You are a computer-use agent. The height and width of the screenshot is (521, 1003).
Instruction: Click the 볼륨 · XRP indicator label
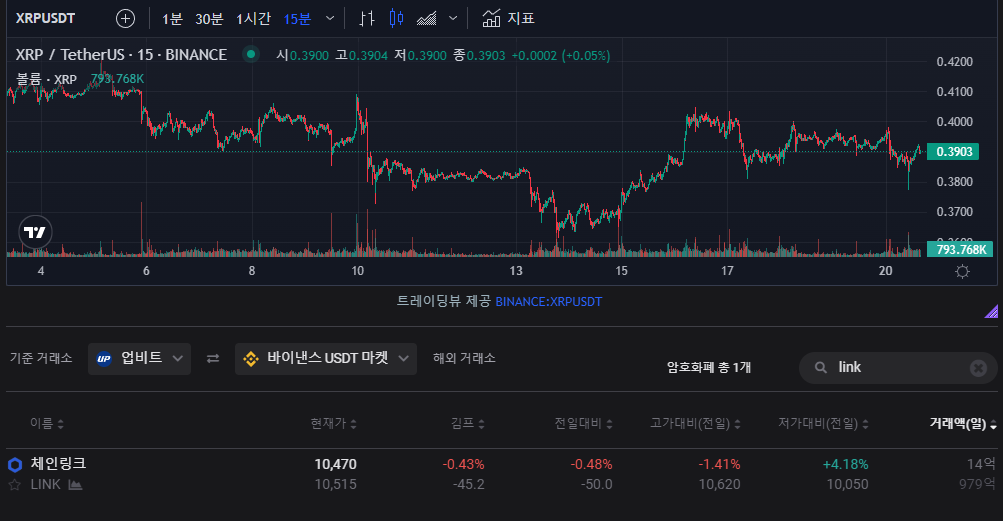point(46,79)
